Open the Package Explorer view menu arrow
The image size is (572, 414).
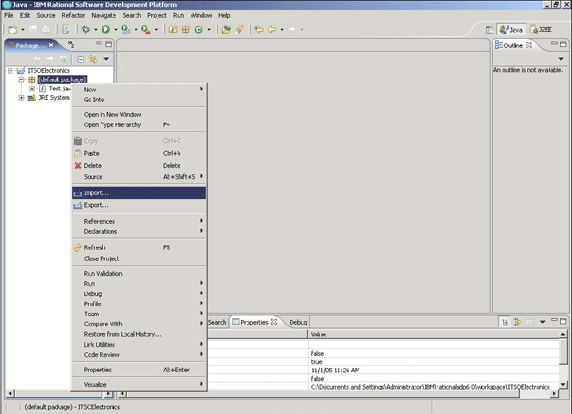(x=106, y=59)
